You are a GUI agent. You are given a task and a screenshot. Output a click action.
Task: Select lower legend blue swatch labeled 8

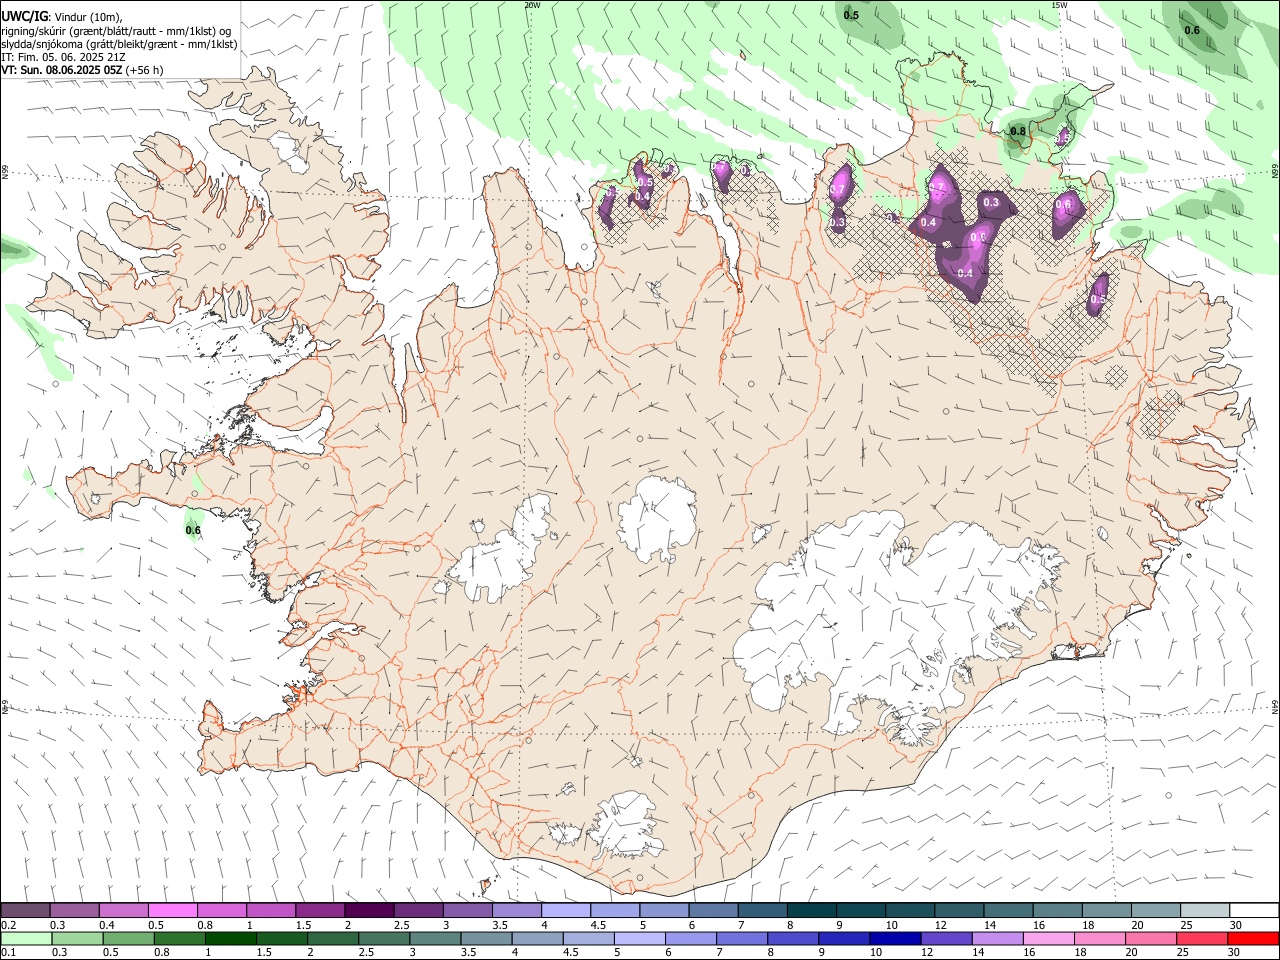tap(792, 938)
